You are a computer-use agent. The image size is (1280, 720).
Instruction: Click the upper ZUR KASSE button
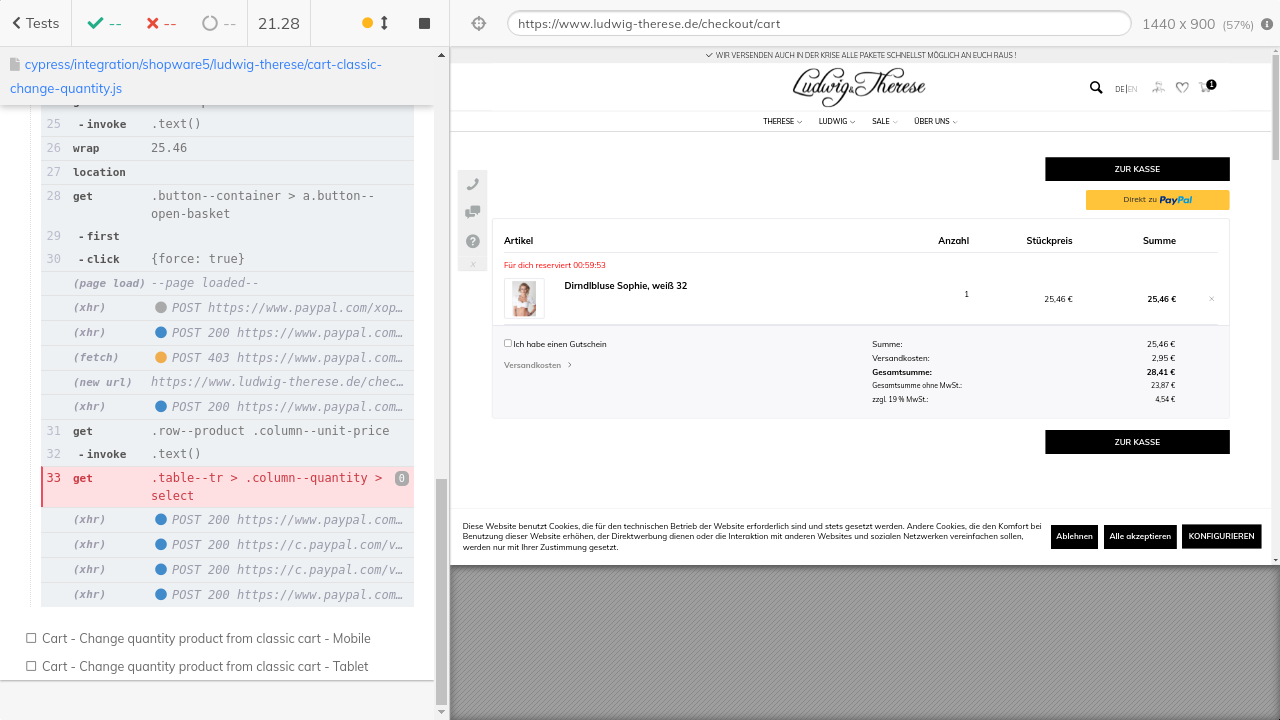click(x=1137, y=169)
